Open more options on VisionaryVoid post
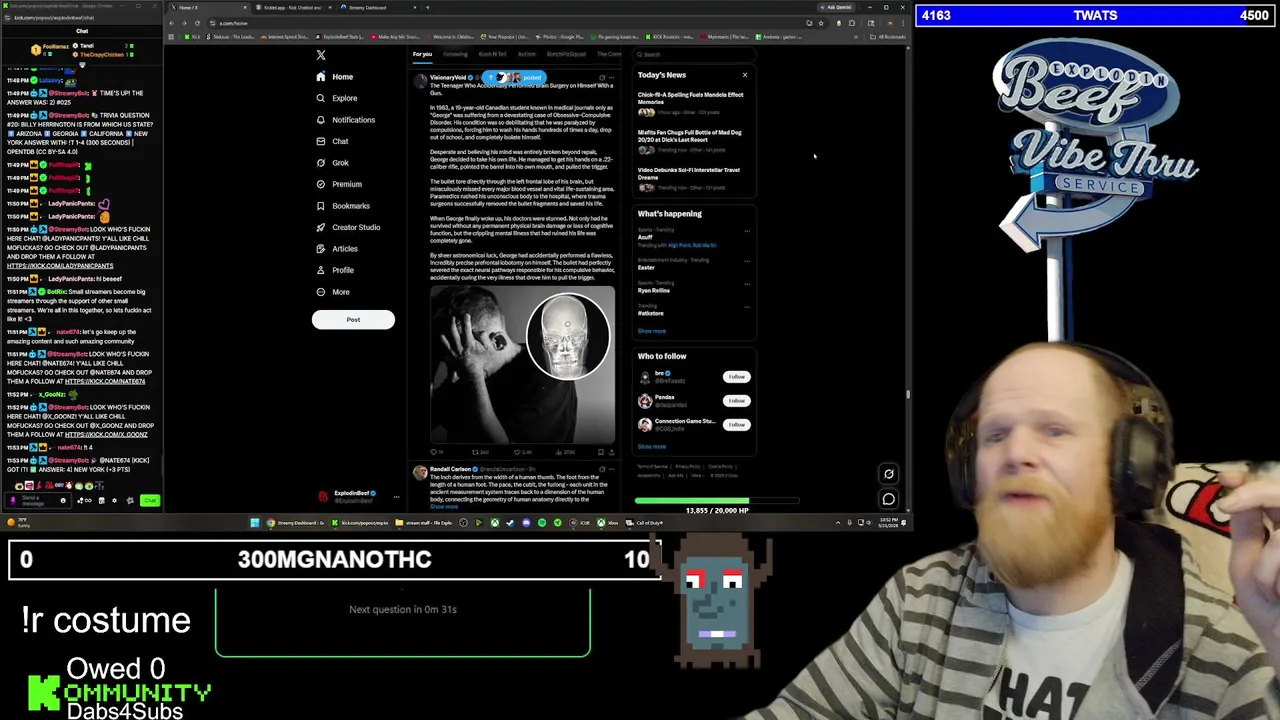This screenshot has width=1280, height=720. coord(612,77)
